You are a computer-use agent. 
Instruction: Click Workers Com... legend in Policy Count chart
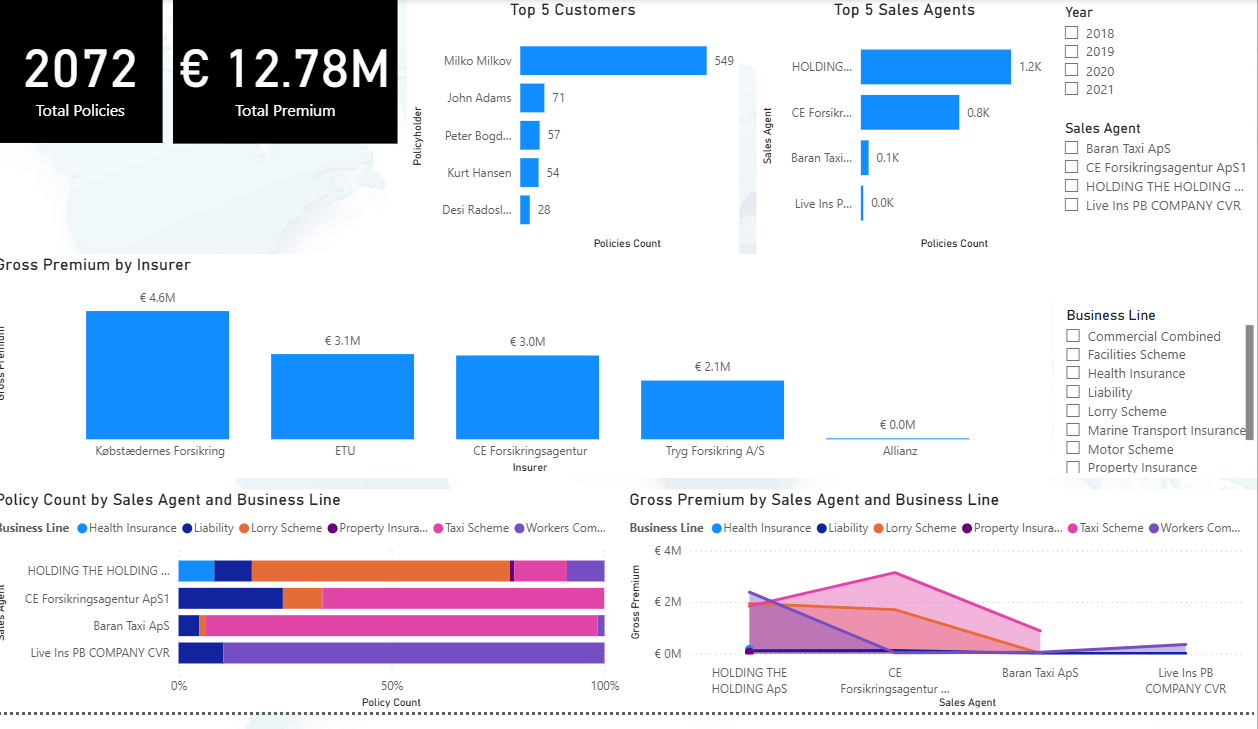coord(560,528)
